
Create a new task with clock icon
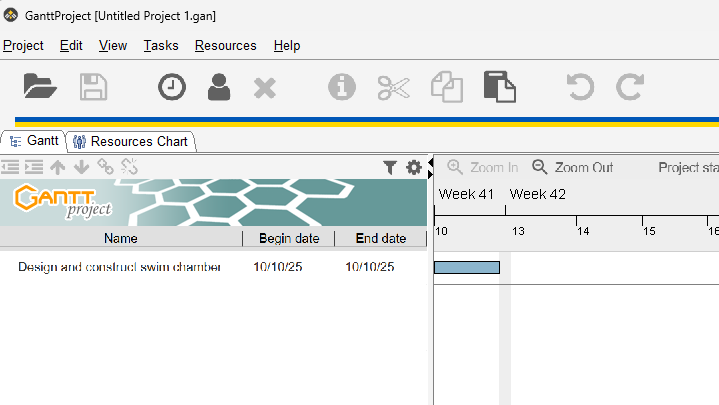(171, 87)
